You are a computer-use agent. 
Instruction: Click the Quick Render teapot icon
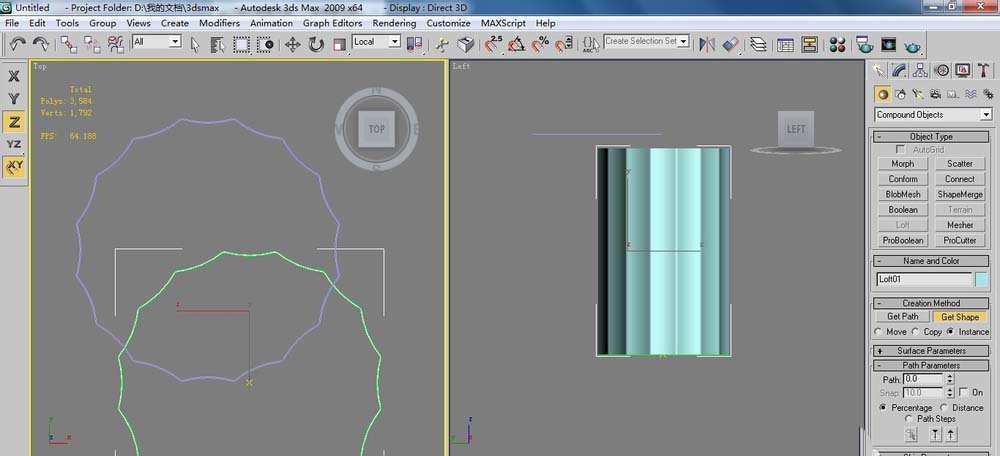tap(913, 44)
